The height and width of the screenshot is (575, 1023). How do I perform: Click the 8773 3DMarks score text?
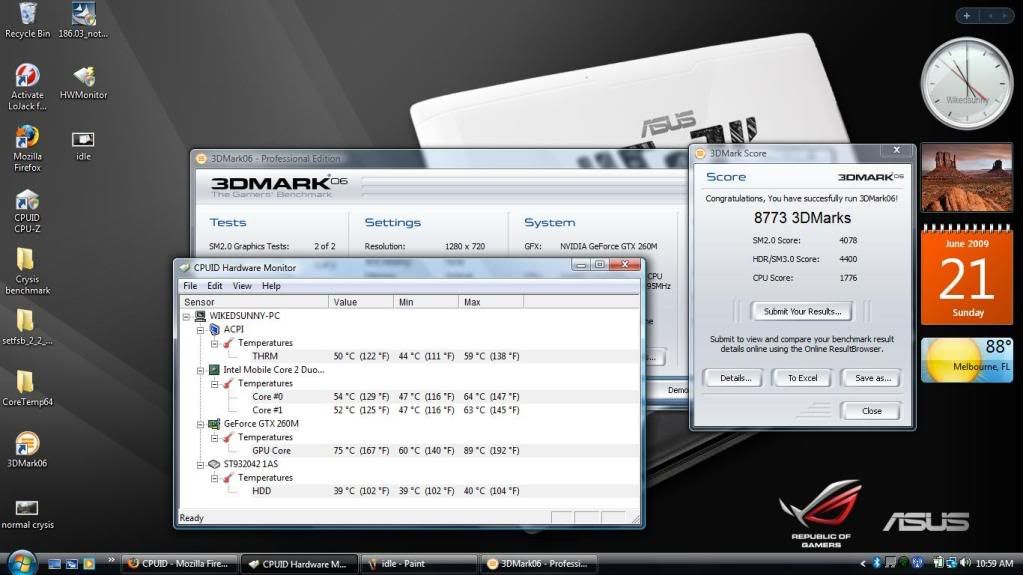click(802, 218)
